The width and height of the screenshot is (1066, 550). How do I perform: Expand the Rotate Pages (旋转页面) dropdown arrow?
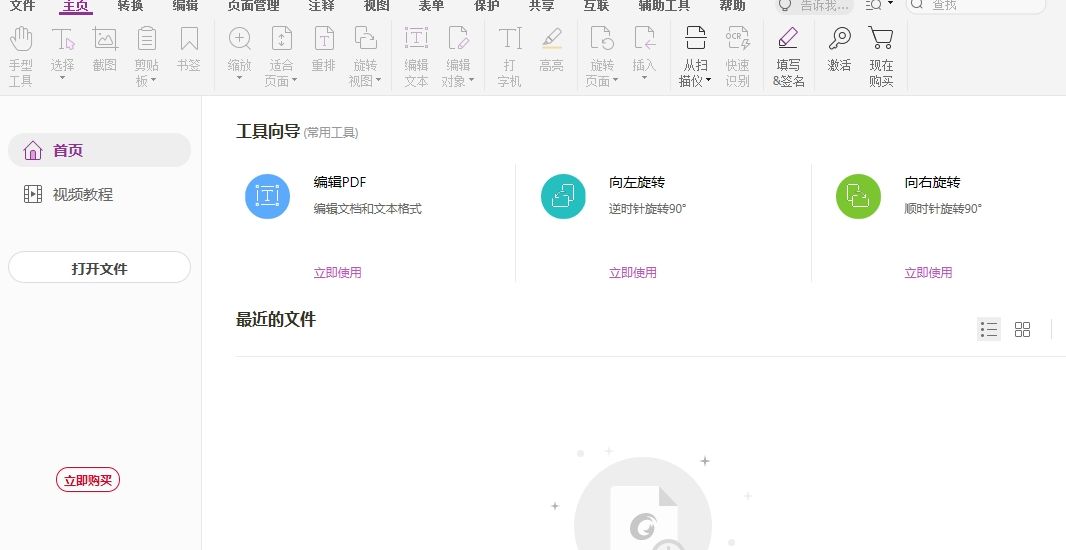pyautogui.click(x=615, y=81)
